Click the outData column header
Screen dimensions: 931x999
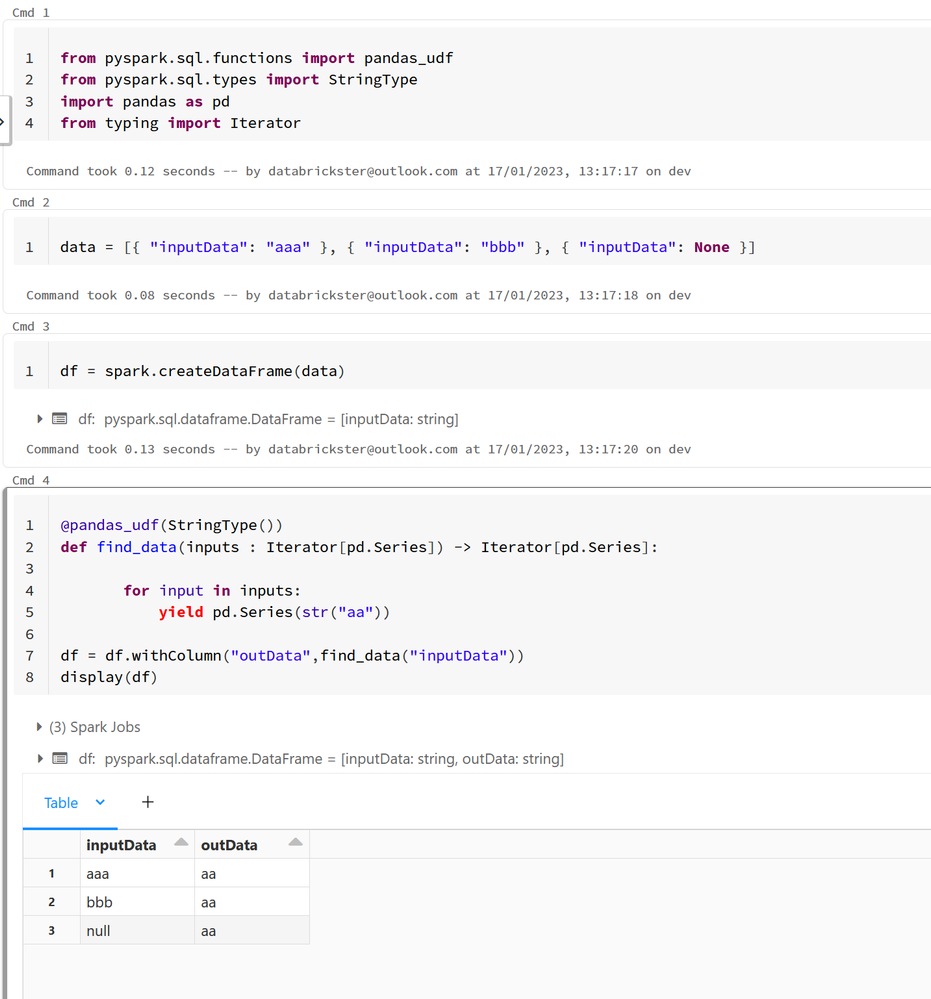pyautogui.click(x=229, y=845)
